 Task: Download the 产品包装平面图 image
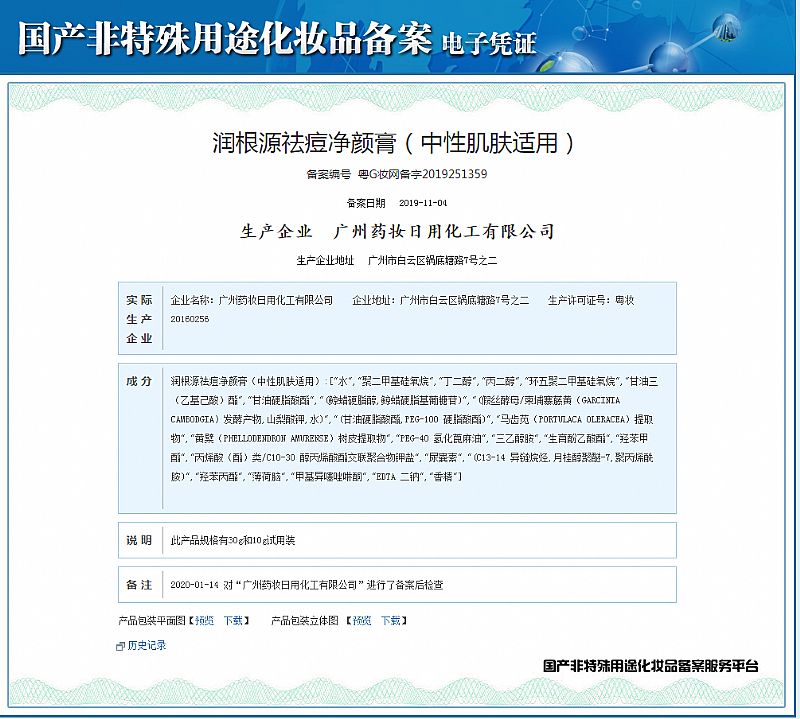tap(233, 621)
